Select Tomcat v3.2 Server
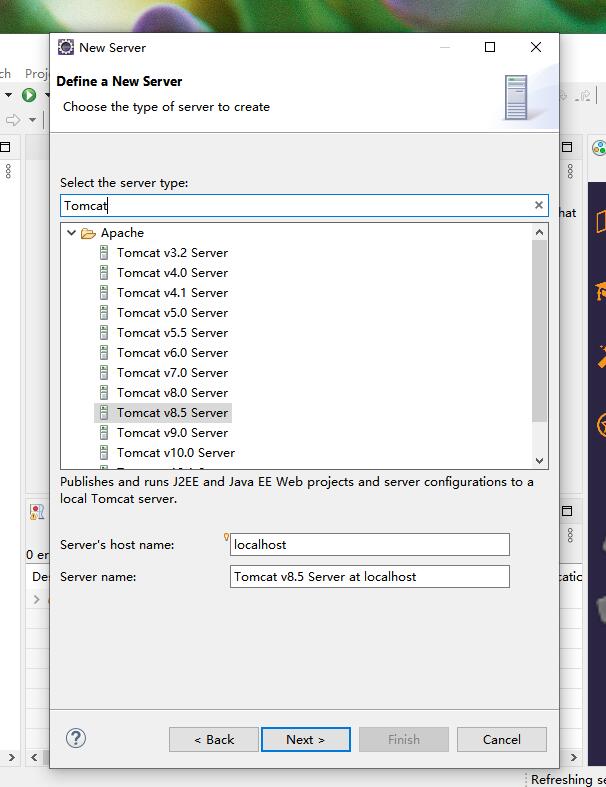Screen dimensions: 606x787 (172, 252)
